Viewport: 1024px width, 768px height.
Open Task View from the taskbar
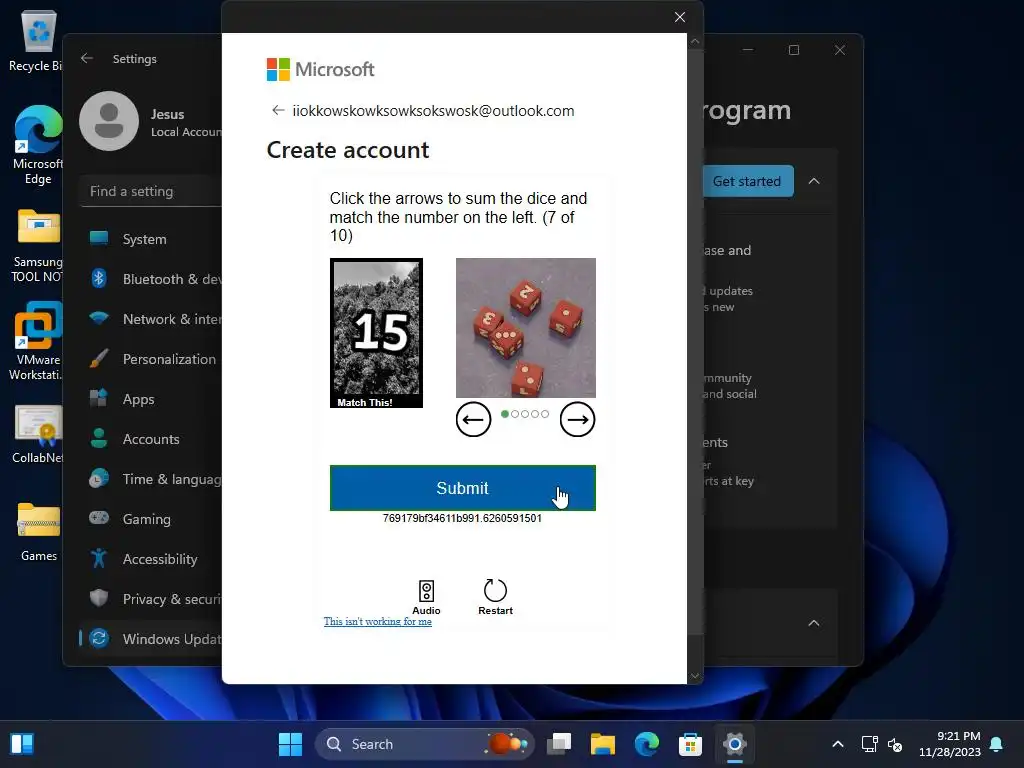point(559,744)
